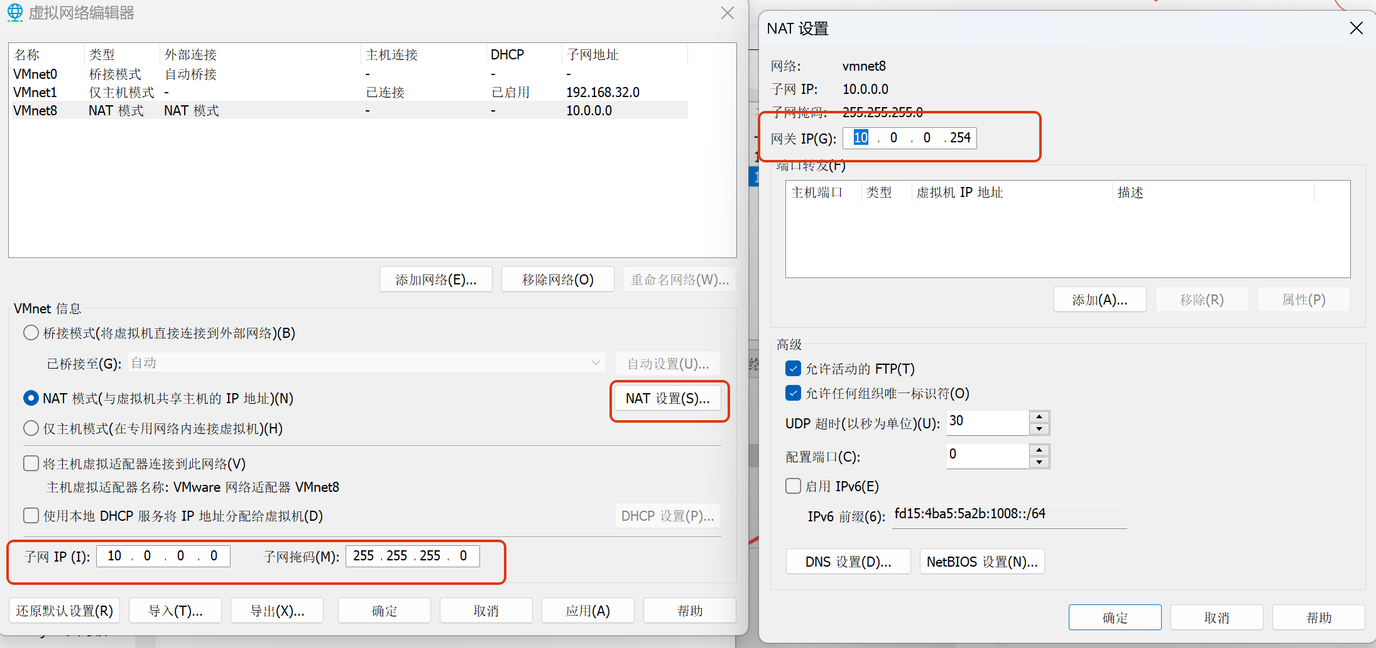Click the DNS 设置(D)... button
This screenshot has width=1376, height=648.
[848, 562]
